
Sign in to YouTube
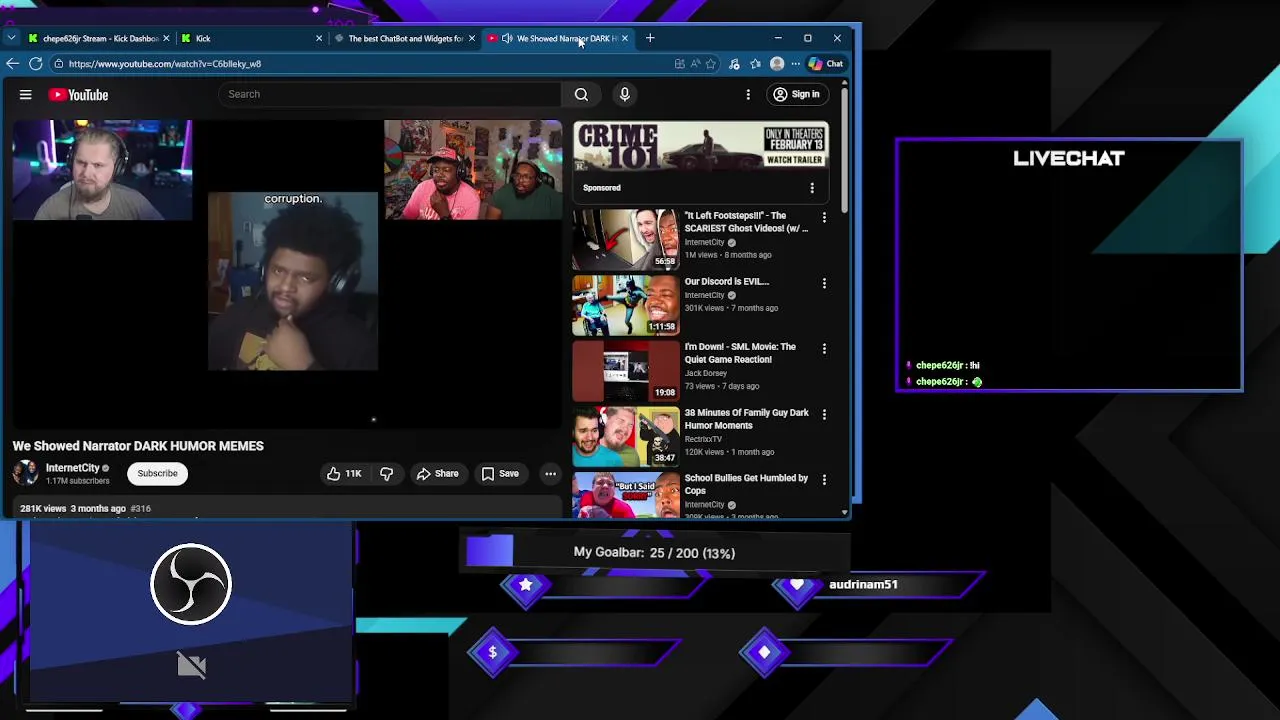(x=796, y=94)
